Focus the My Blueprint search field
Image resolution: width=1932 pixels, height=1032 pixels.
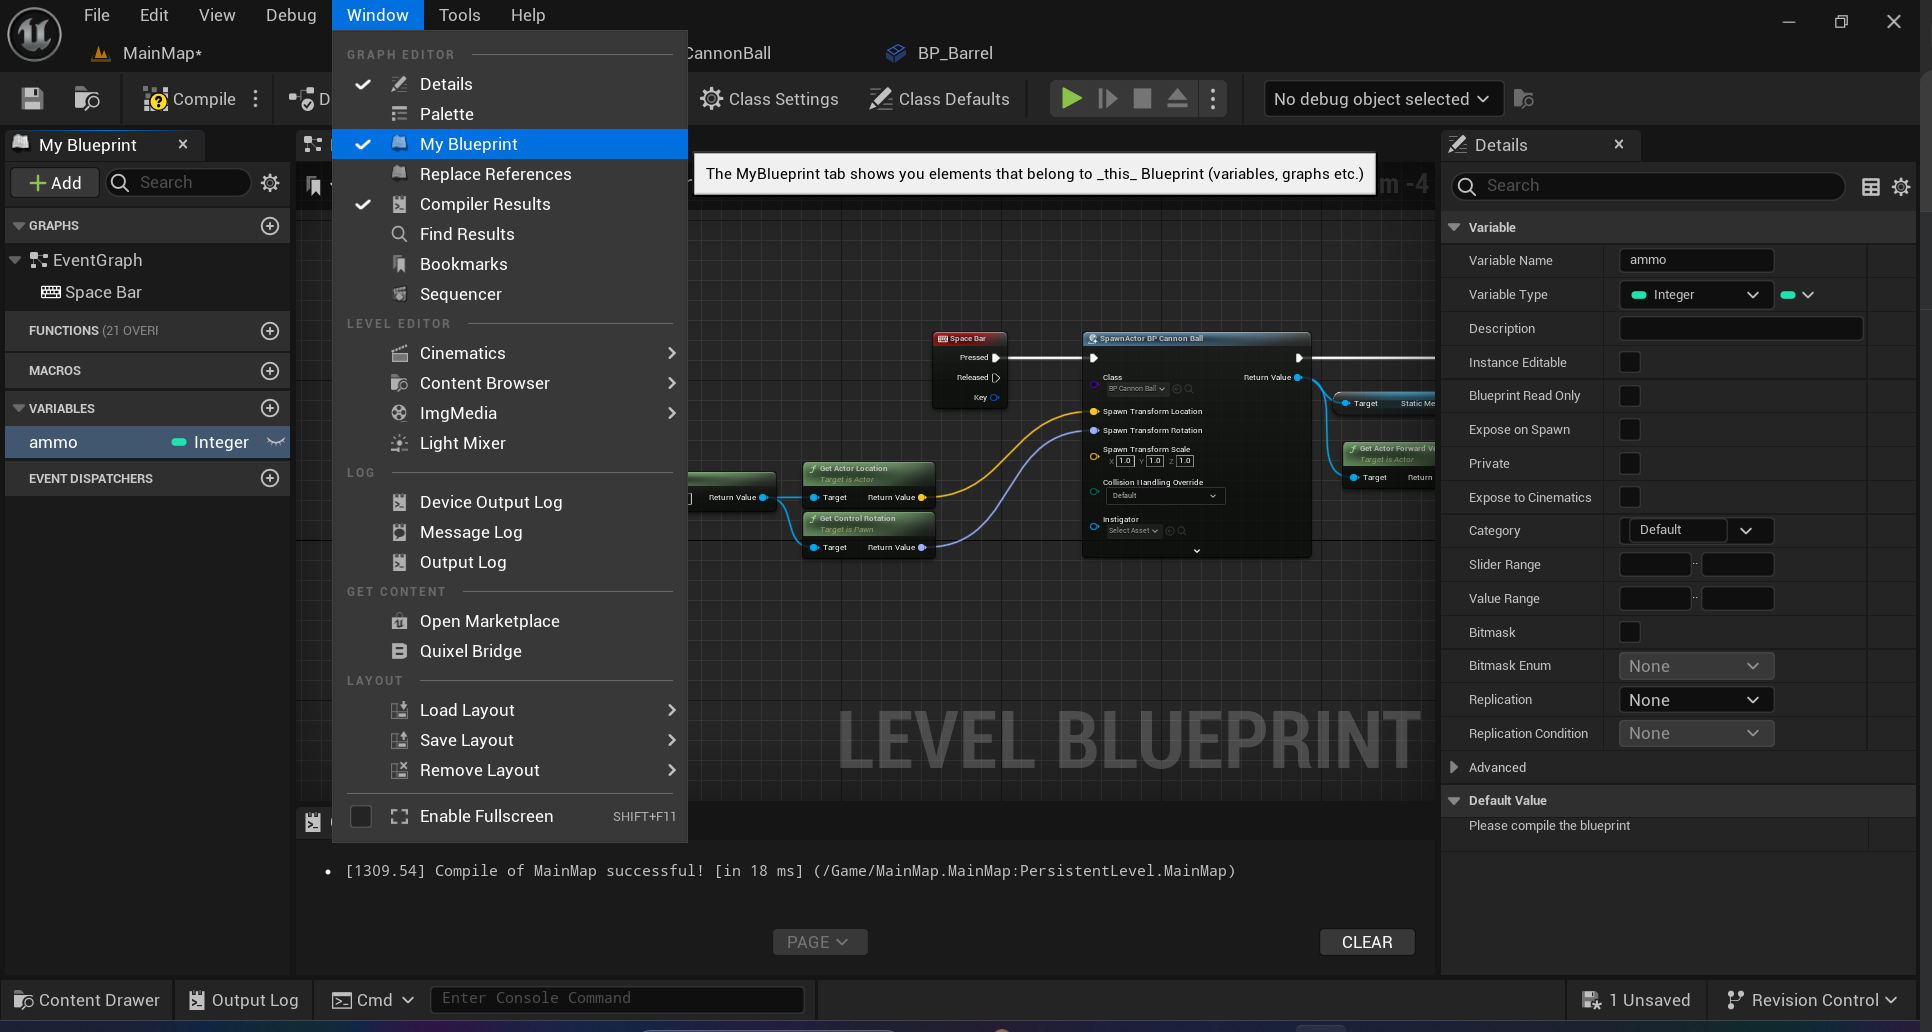click(180, 182)
